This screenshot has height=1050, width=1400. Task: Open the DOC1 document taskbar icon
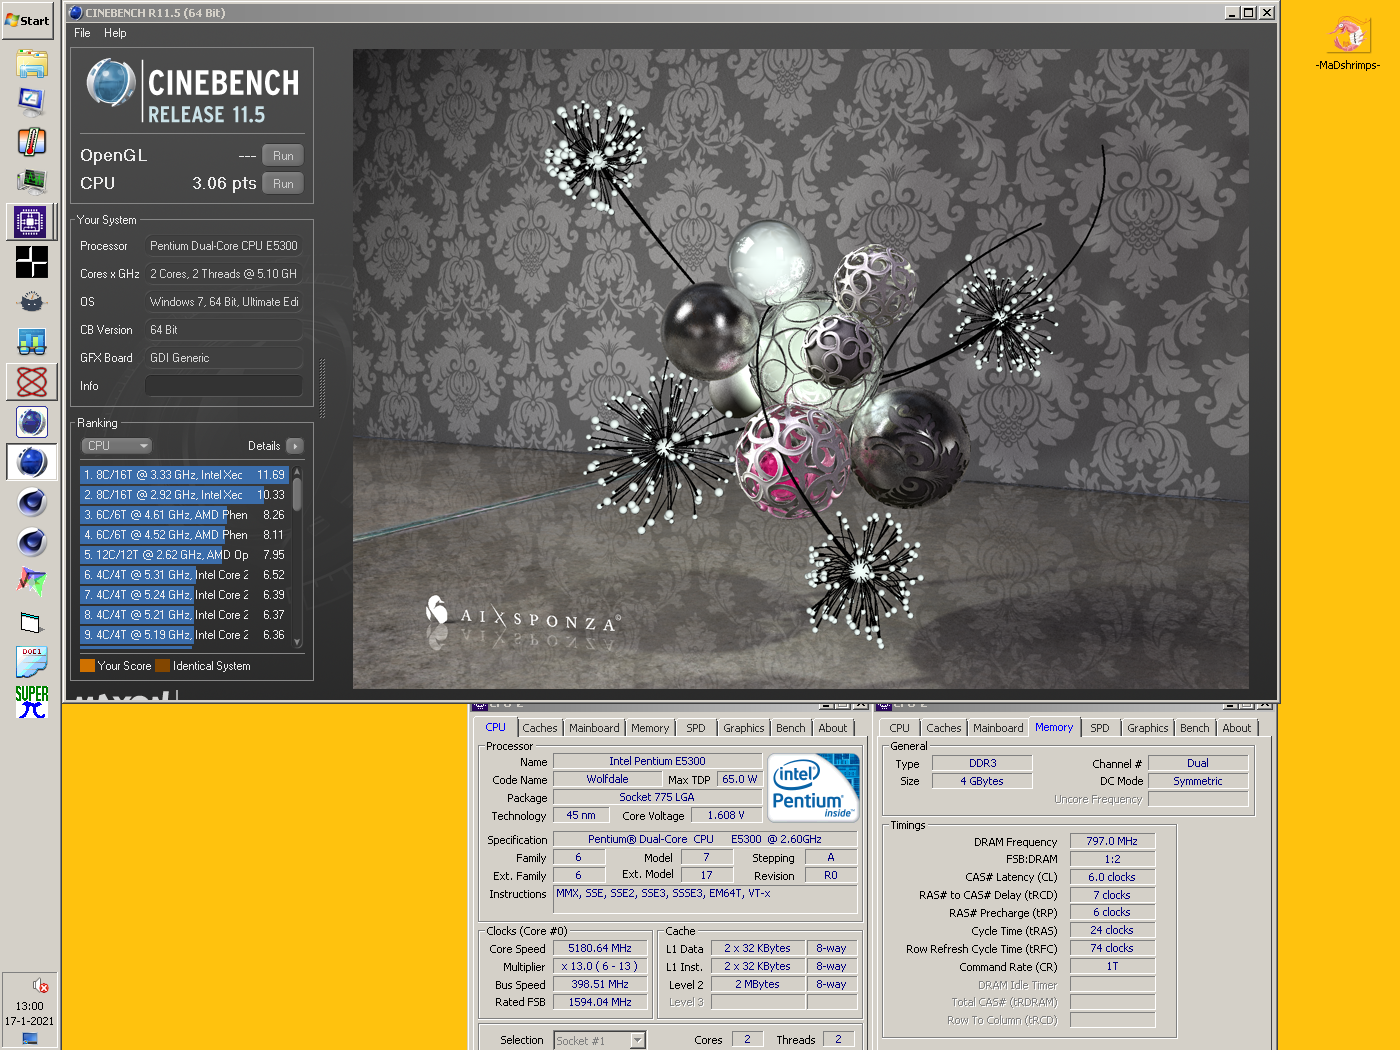[31, 662]
